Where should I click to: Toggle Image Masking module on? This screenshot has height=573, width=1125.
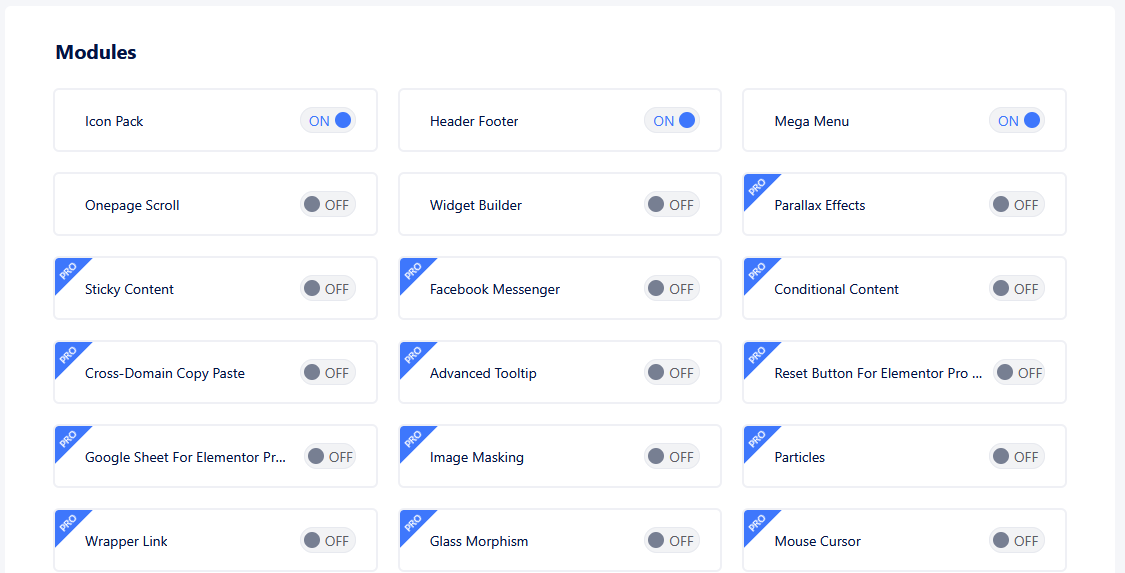click(672, 457)
